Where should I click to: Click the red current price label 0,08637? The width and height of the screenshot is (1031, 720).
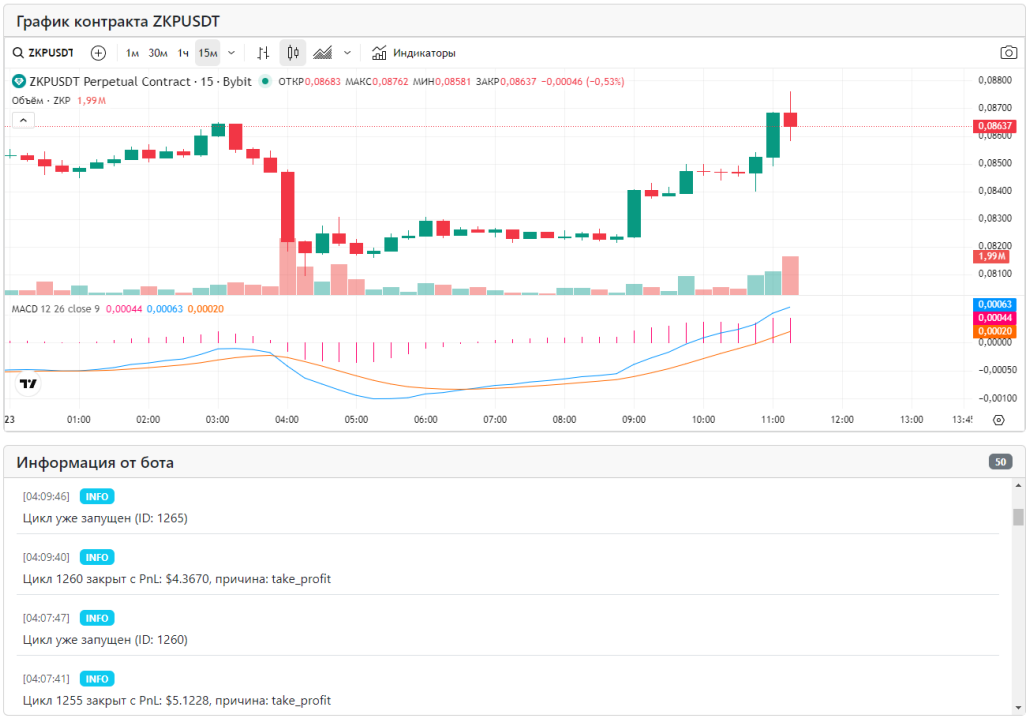994,126
